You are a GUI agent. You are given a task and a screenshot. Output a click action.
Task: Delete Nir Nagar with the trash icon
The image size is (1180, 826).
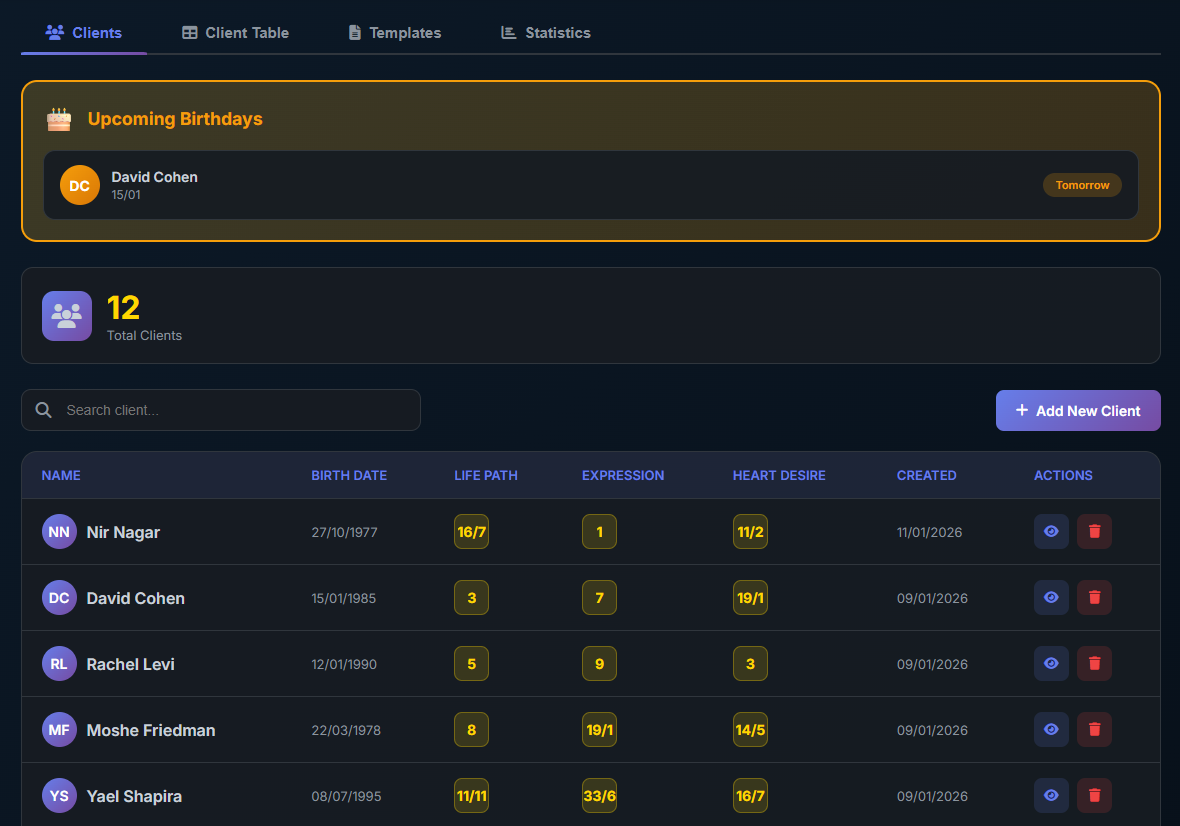click(x=1094, y=532)
